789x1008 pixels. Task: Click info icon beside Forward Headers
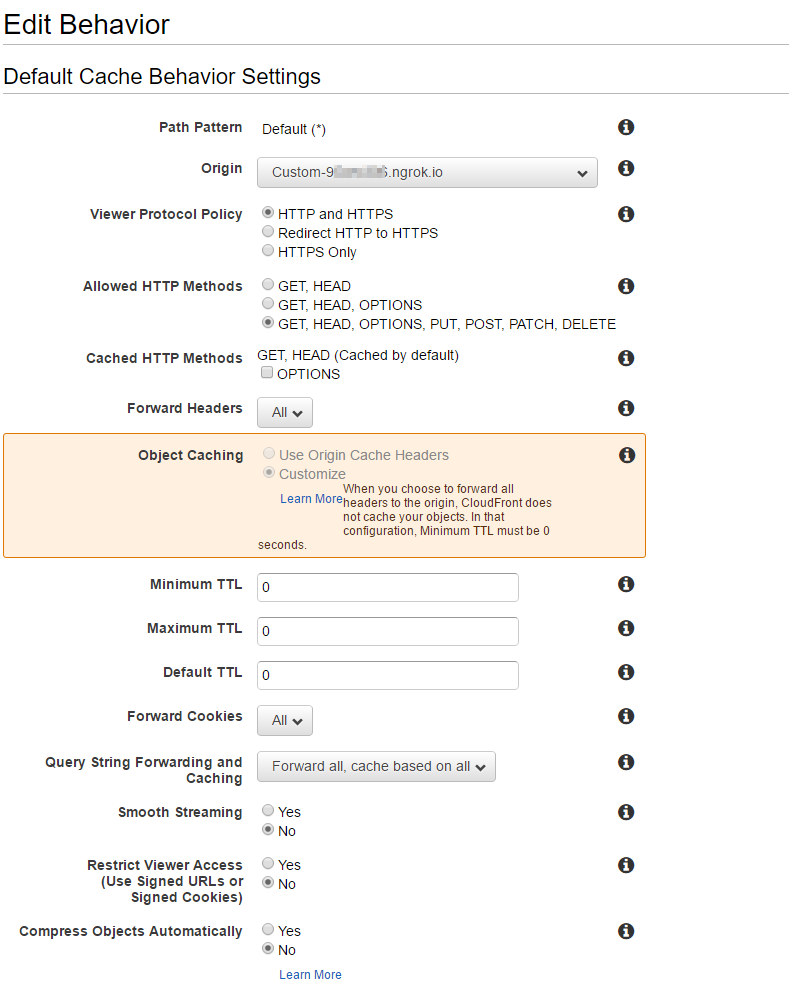[x=626, y=408]
